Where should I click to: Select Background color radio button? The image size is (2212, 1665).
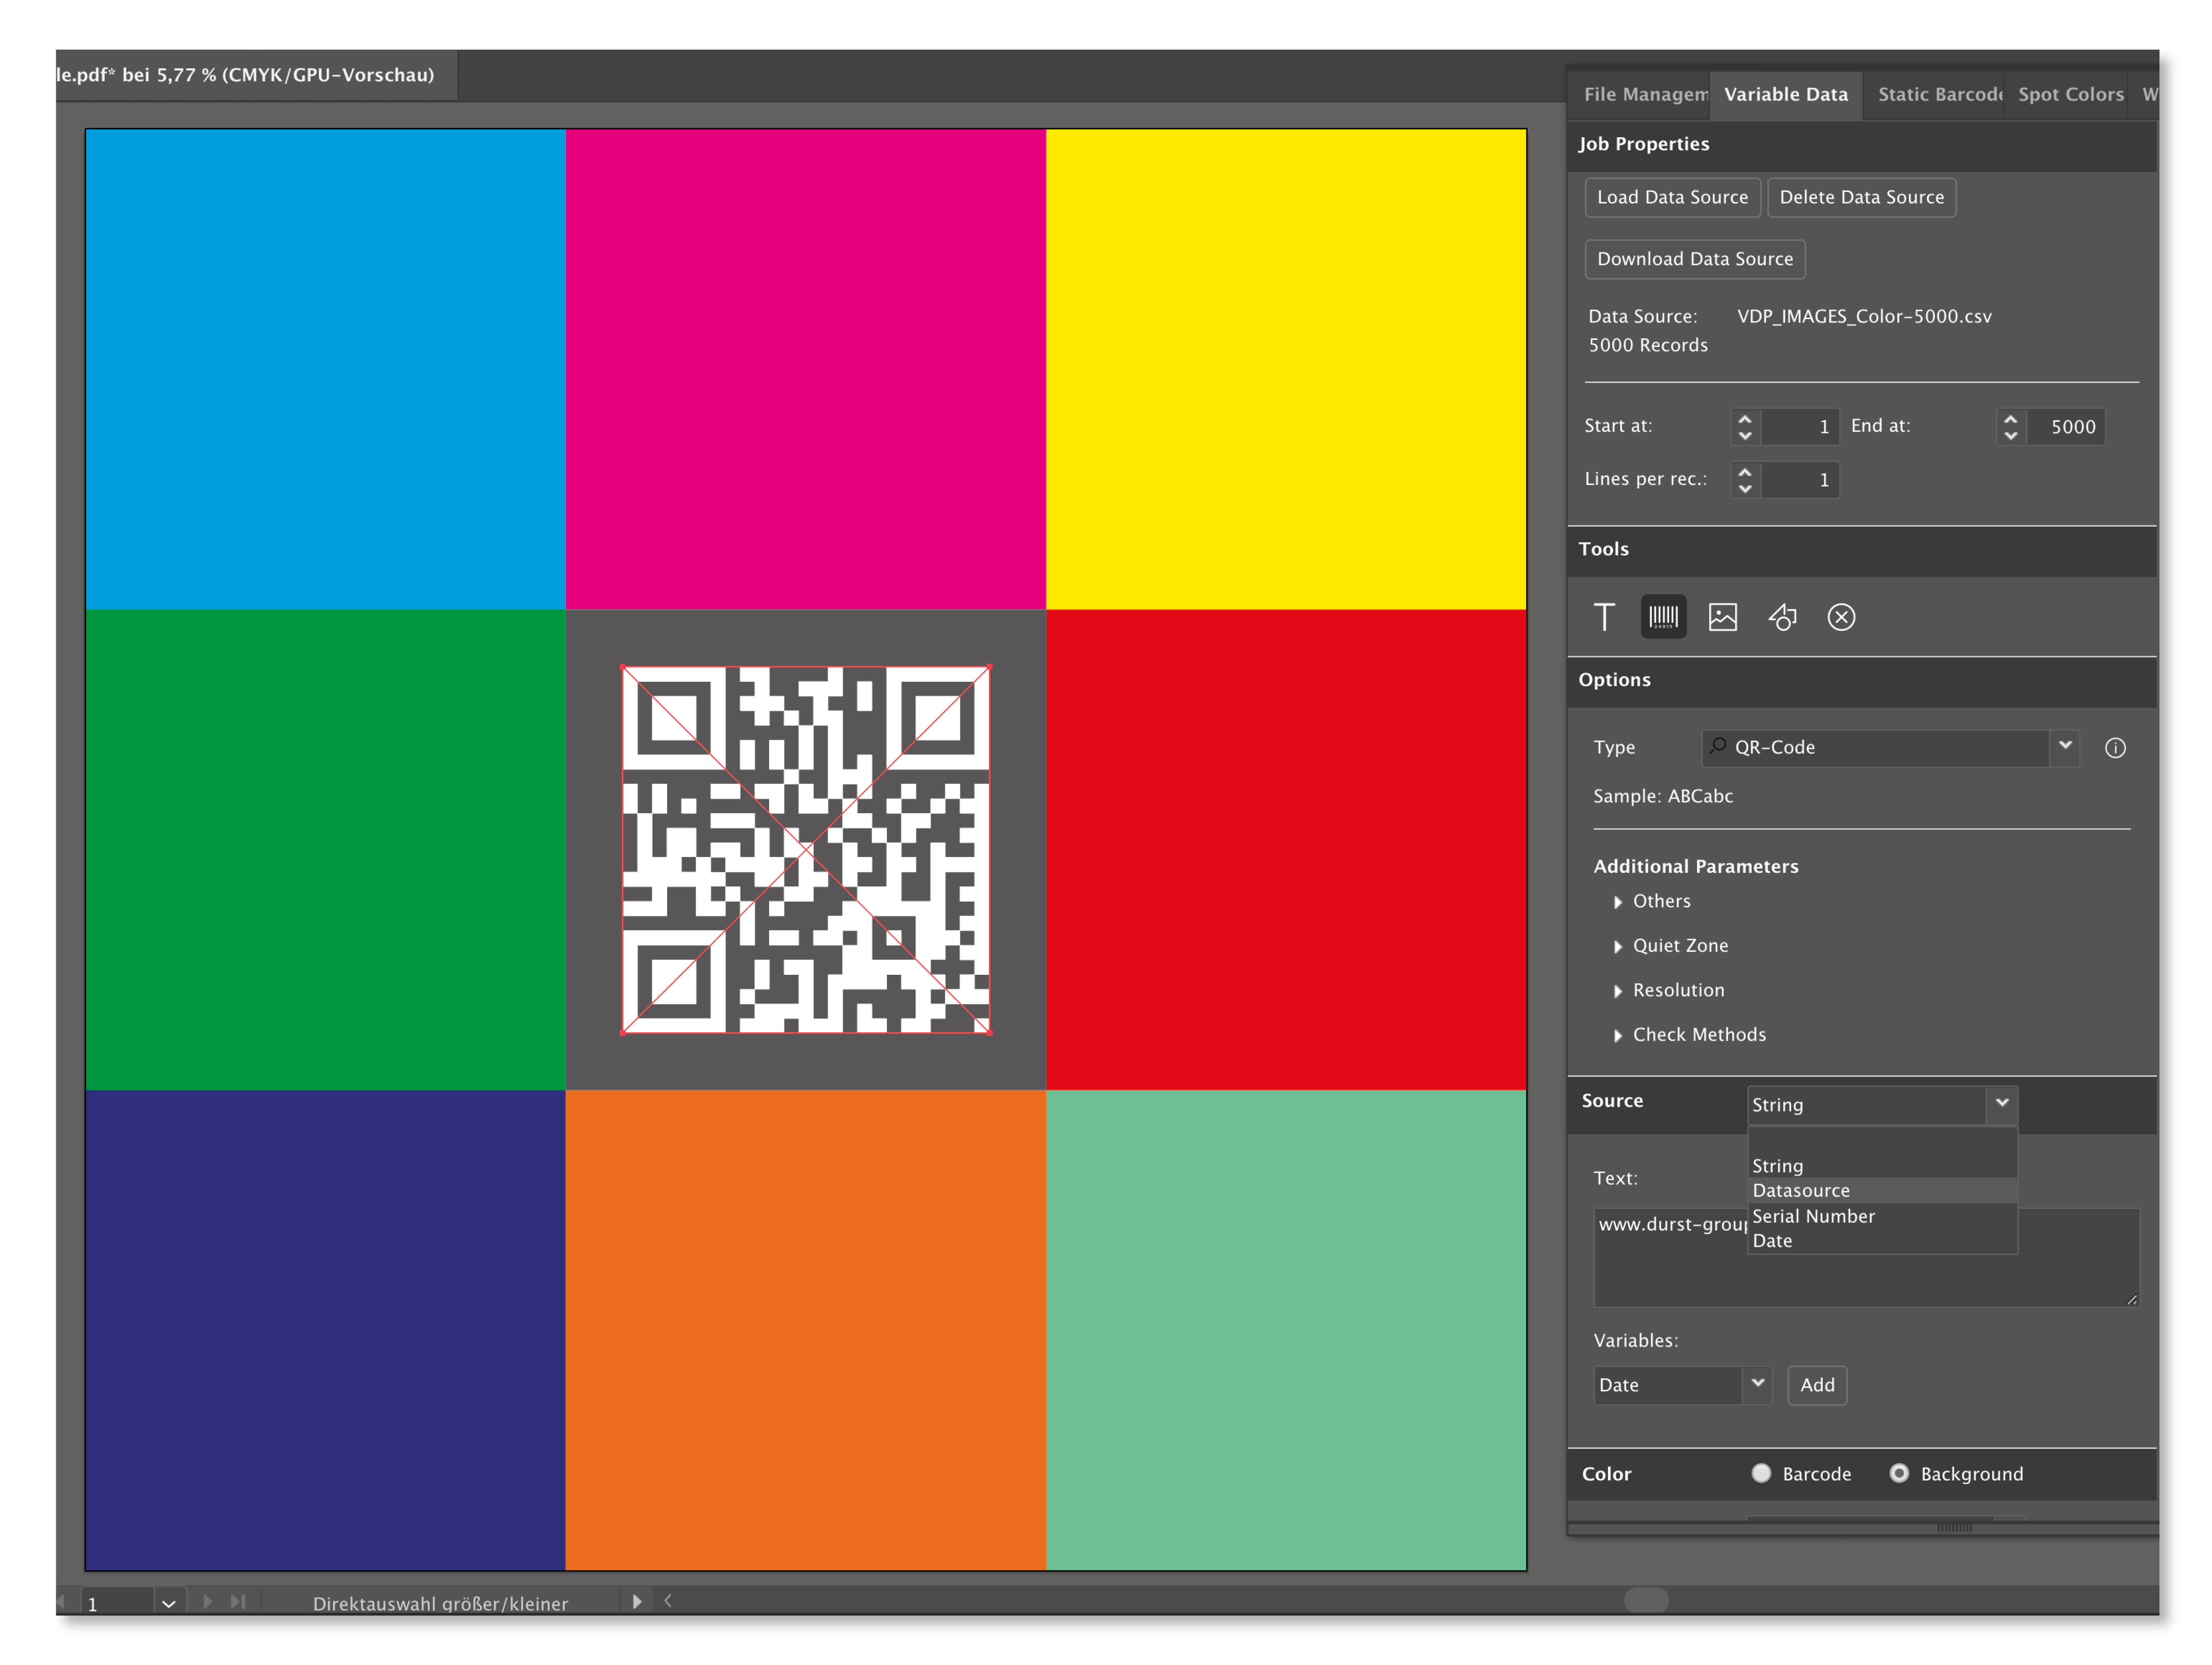point(1899,1473)
